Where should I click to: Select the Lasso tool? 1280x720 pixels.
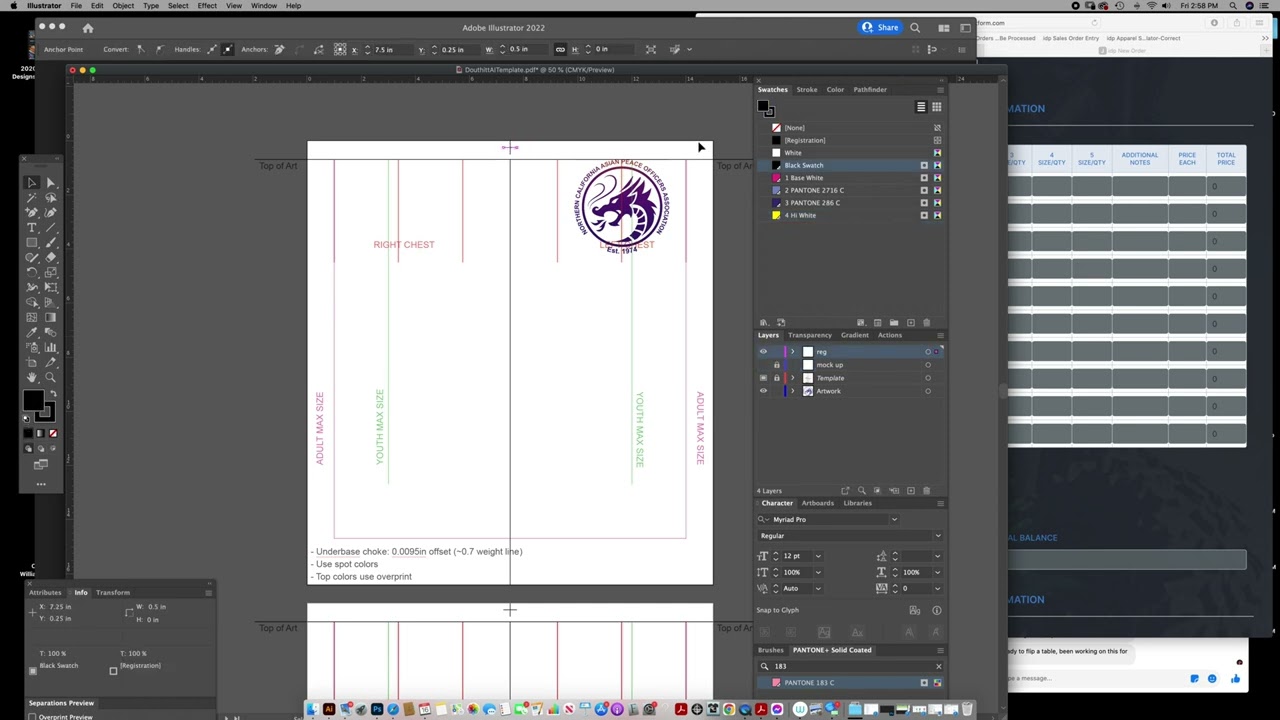coord(51,198)
